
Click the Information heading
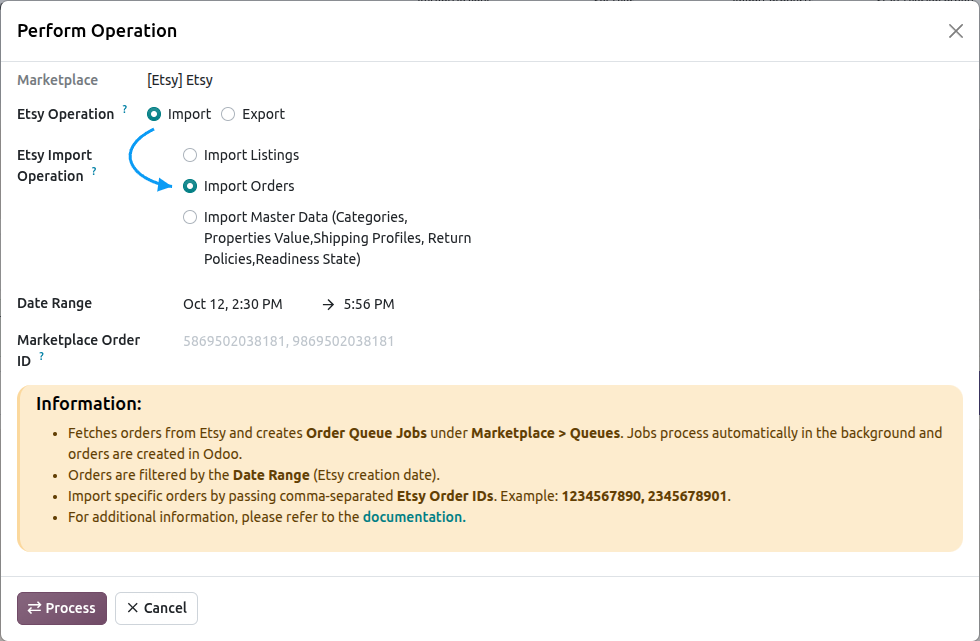pyautogui.click(x=89, y=404)
